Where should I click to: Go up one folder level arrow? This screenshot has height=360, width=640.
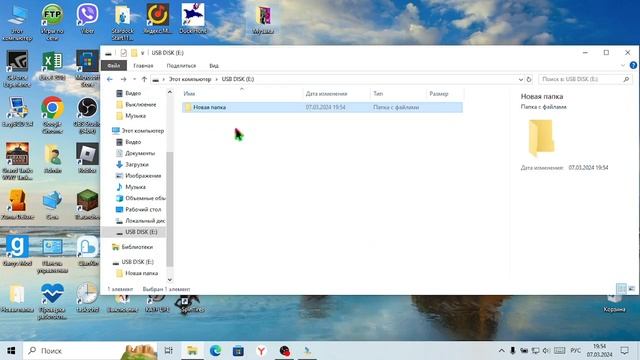coord(144,79)
